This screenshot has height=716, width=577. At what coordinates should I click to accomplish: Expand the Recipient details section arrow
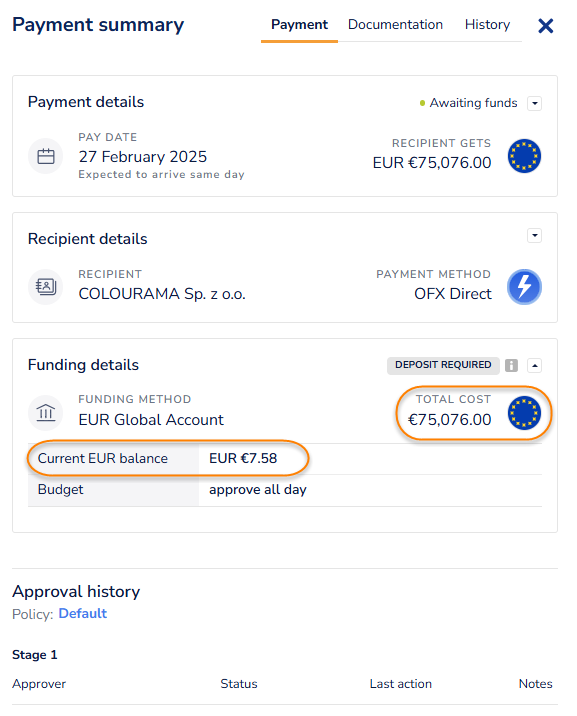[x=535, y=236]
